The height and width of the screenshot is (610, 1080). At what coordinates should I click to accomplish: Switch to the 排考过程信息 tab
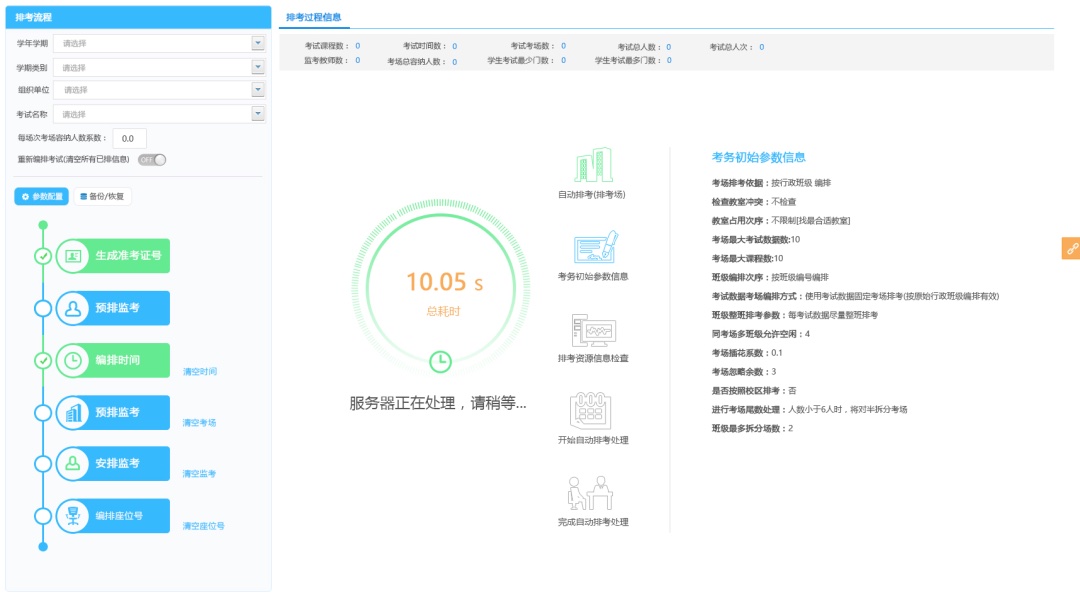coord(313,17)
